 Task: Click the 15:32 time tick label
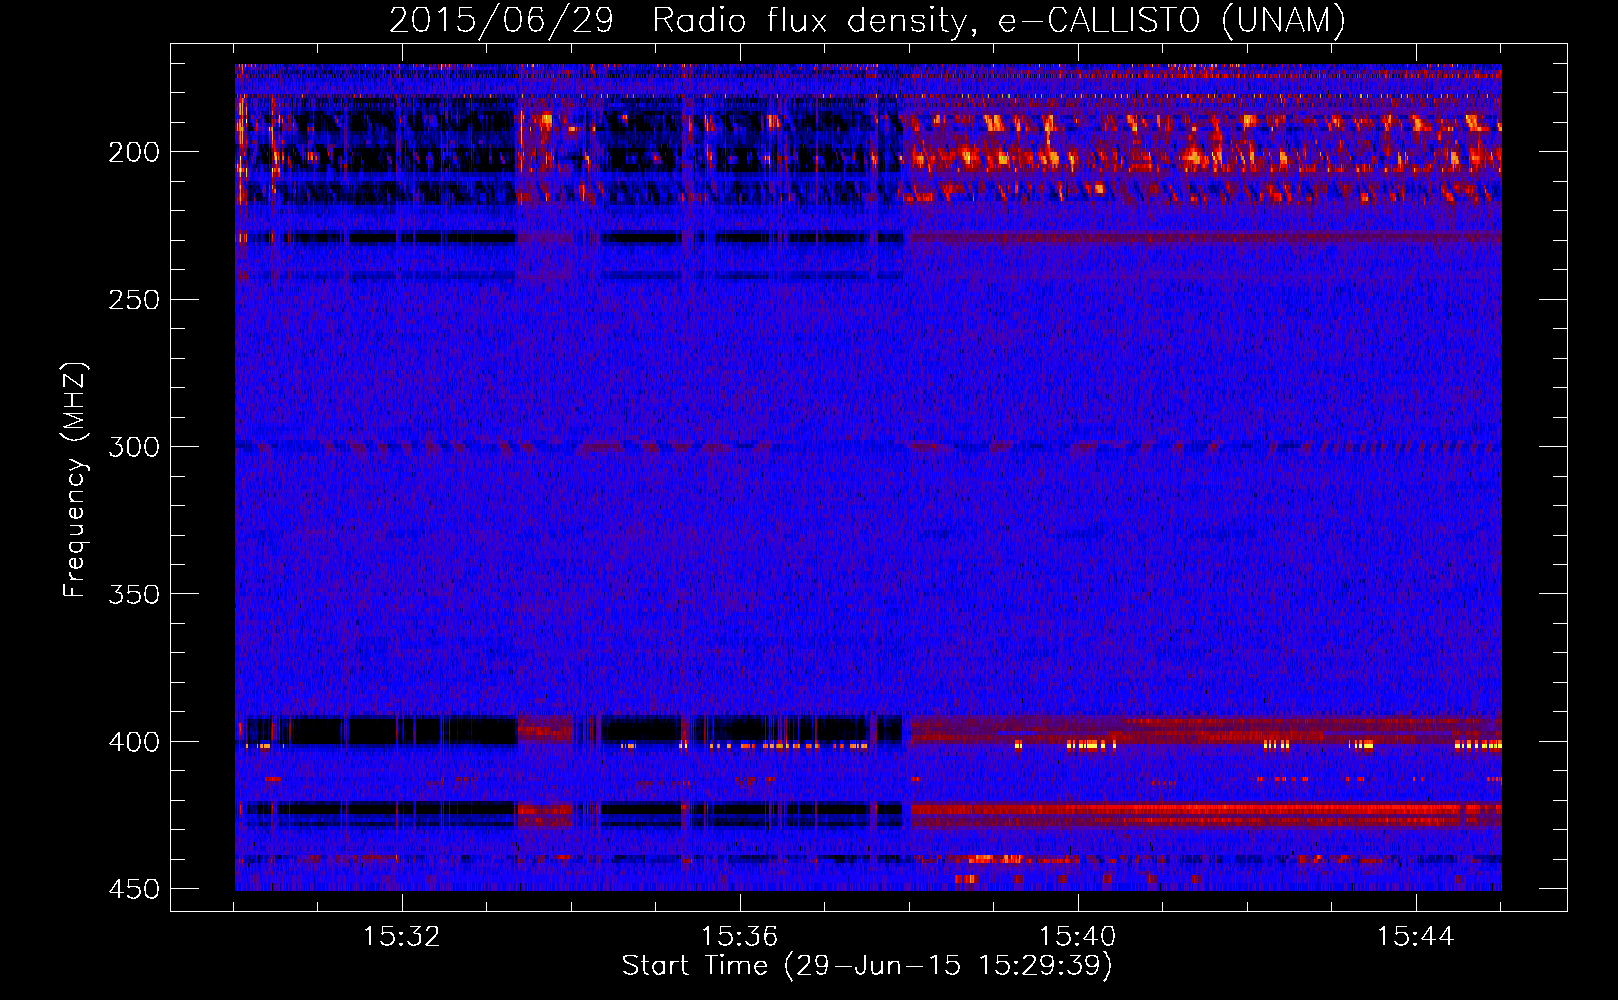pyautogui.click(x=401, y=937)
